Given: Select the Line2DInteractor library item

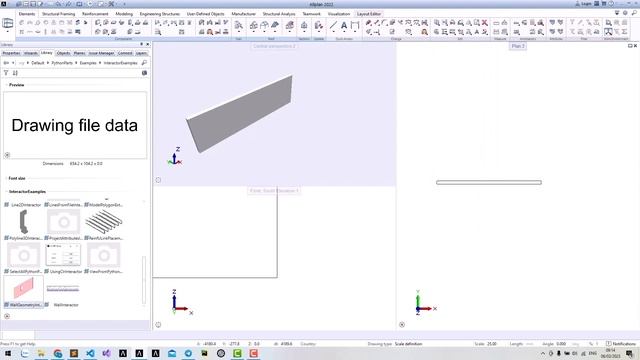Looking at the screenshot, I should (x=23, y=204).
